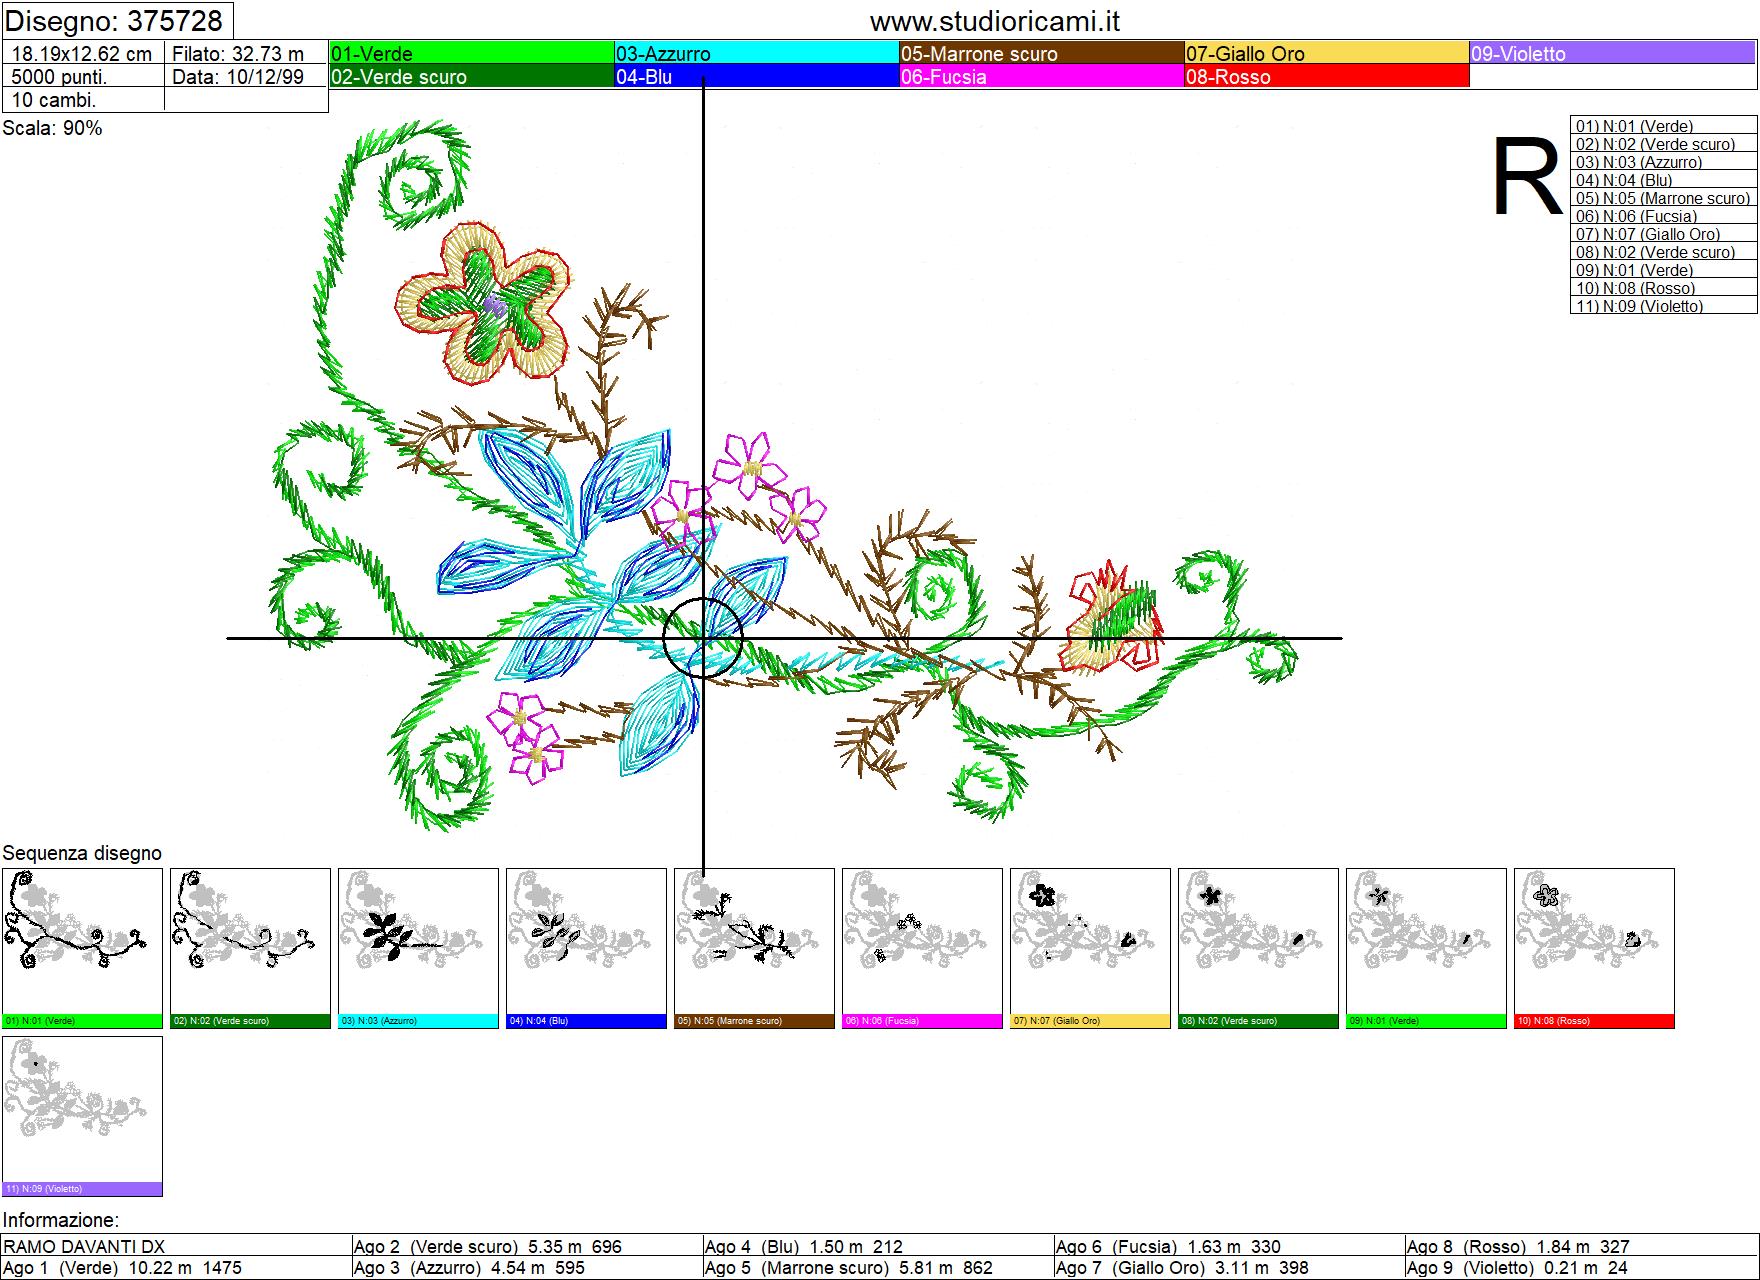This screenshot has height=1280, width=1760.
Task: Choose the 06-Fucsia swatch
Action: (x=1042, y=76)
